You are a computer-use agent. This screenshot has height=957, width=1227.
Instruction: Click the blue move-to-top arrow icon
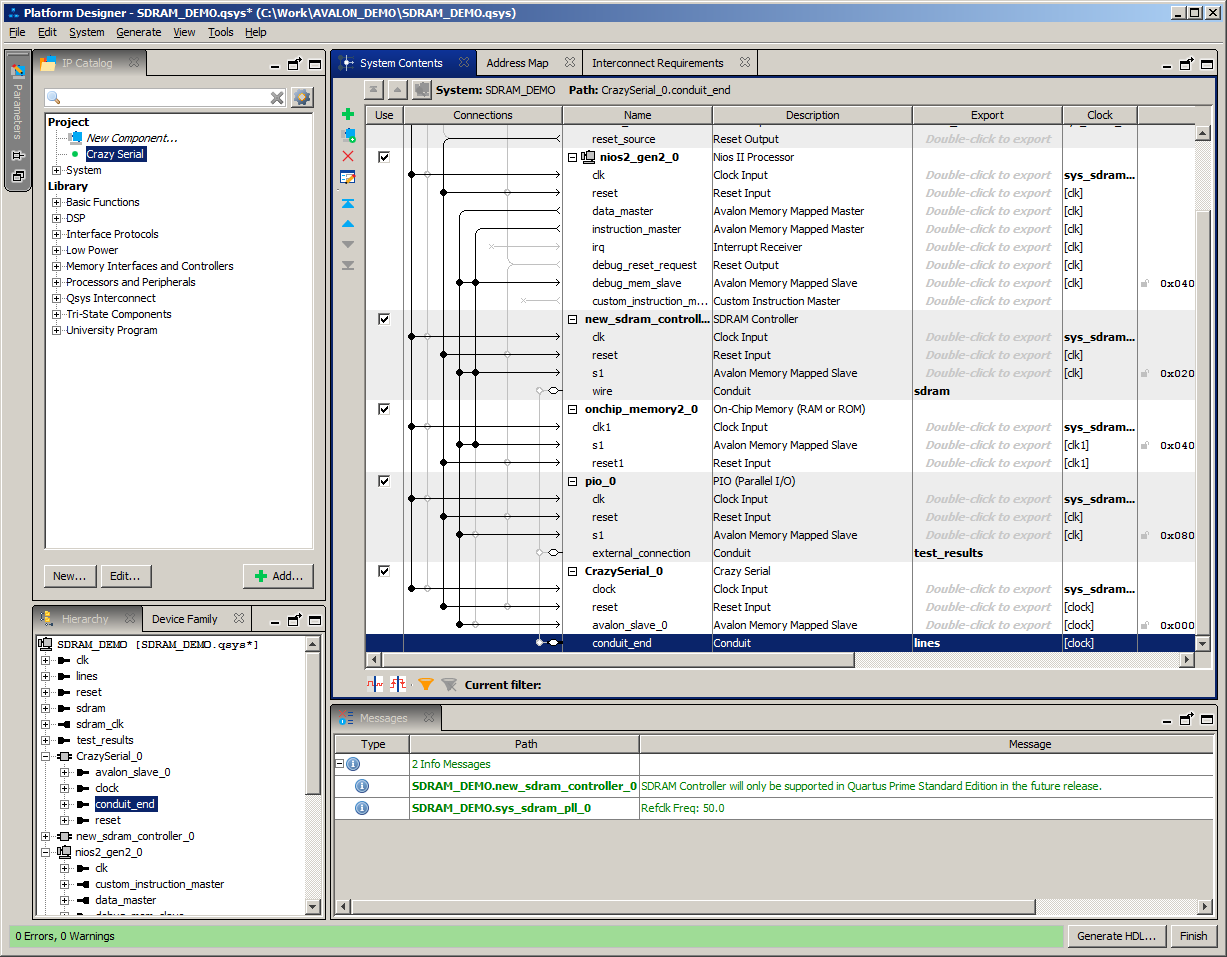[x=348, y=203]
